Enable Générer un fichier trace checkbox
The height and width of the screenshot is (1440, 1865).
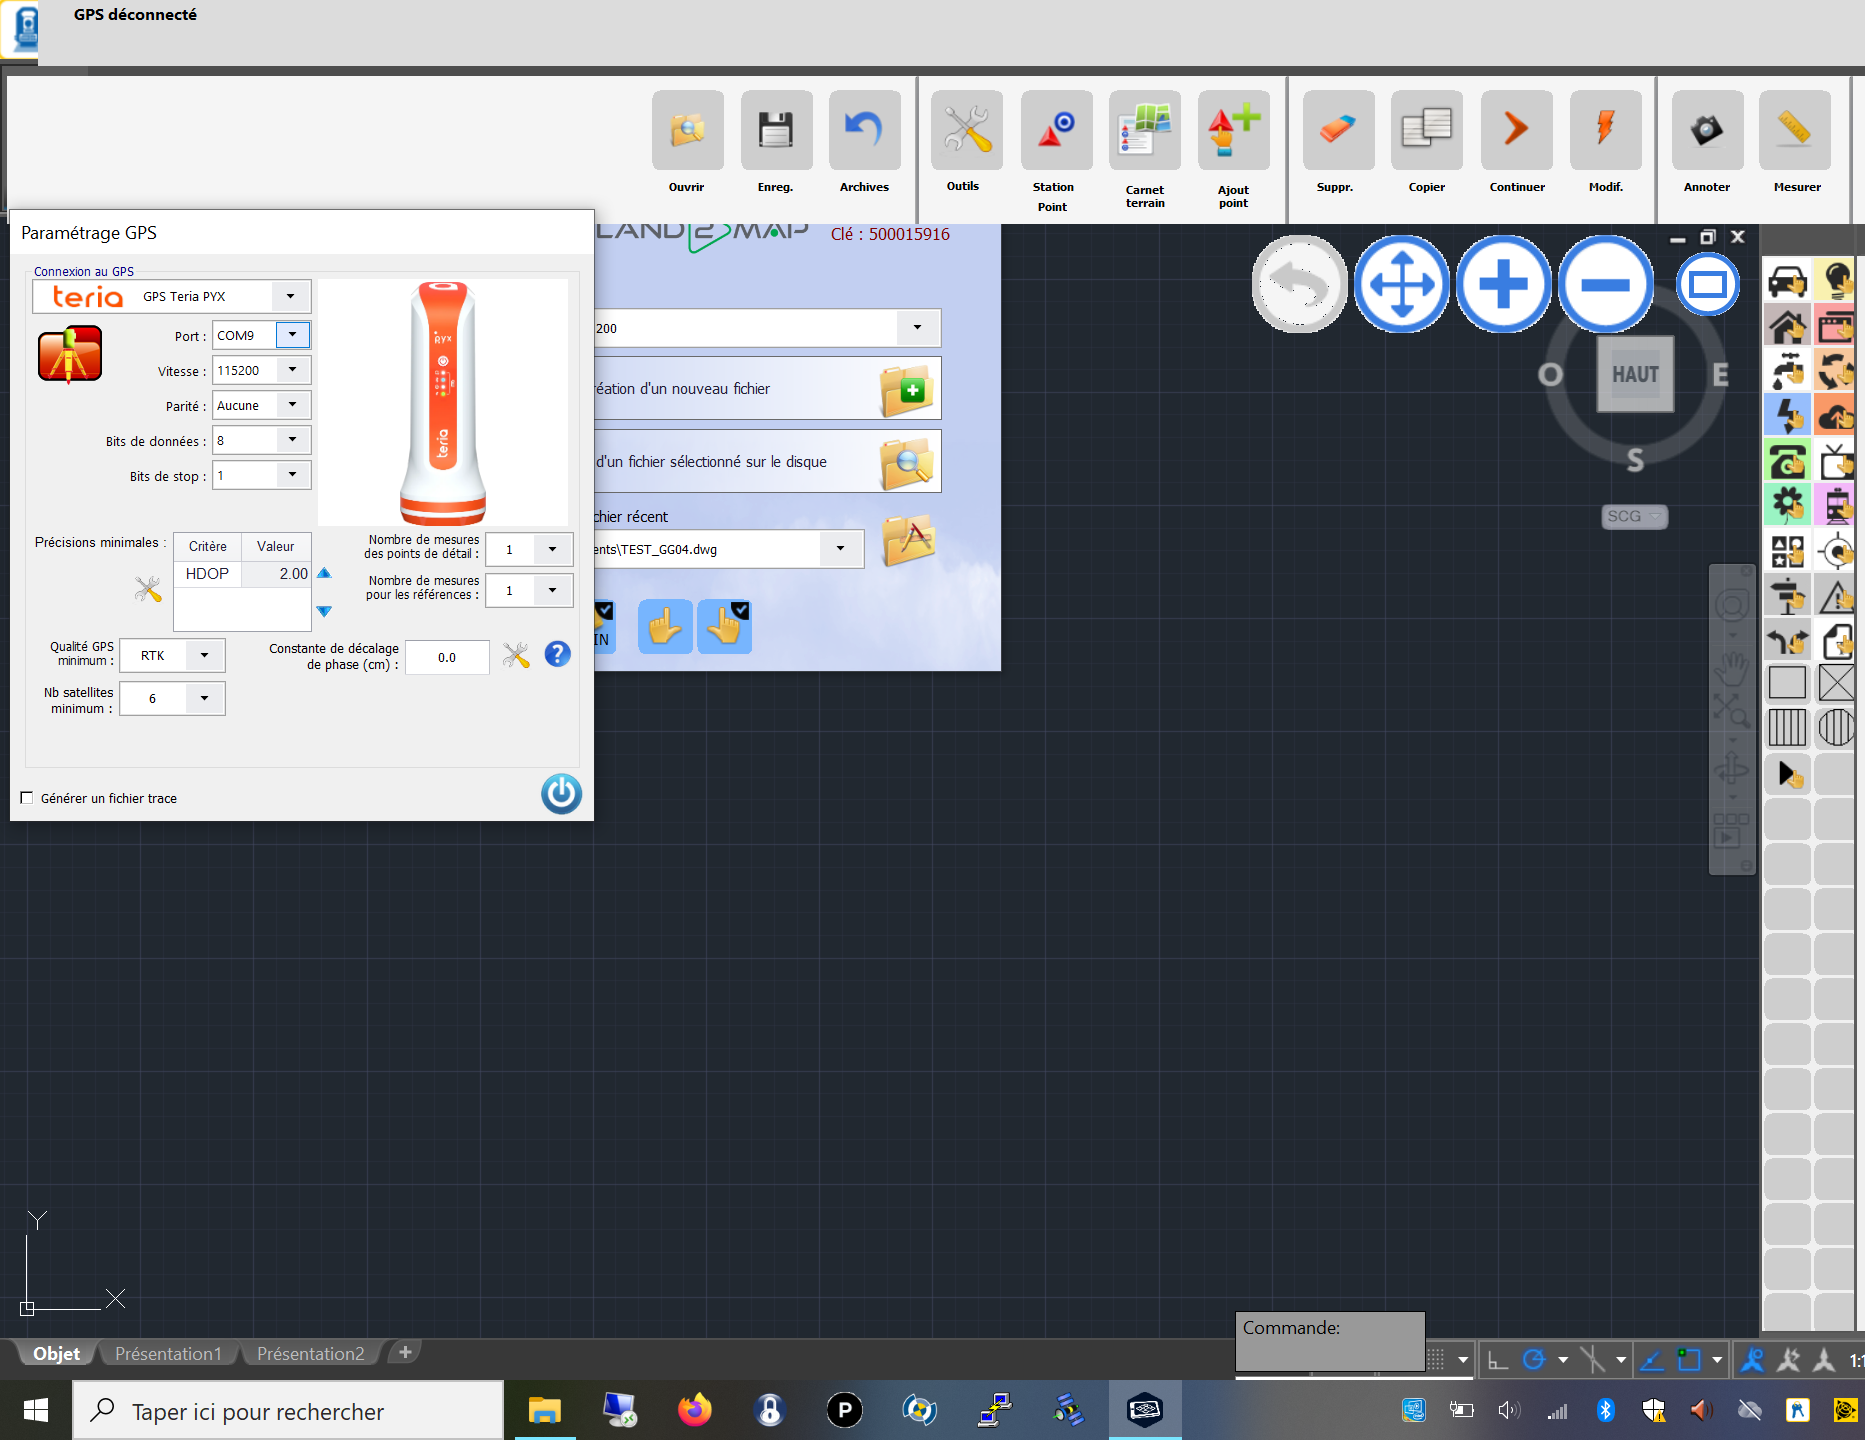27,798
